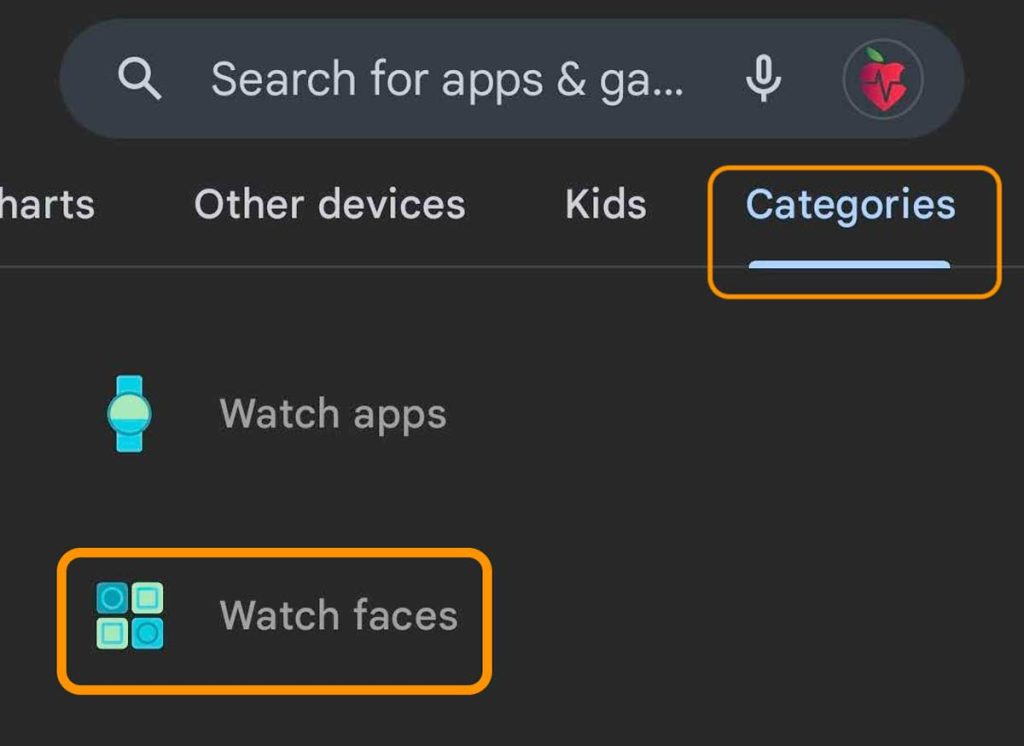The width and height of the screenshot is (1024, 746).
Task: Open the Watch faces category label
Action: [338, 615]
